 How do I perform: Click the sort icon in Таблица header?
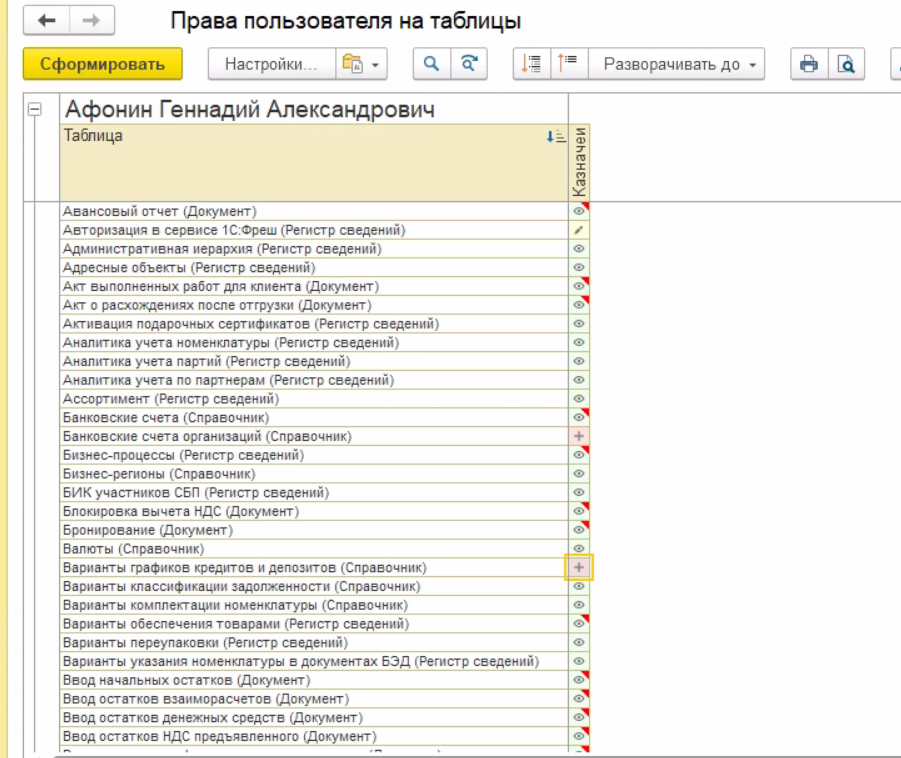coord(556,137)
